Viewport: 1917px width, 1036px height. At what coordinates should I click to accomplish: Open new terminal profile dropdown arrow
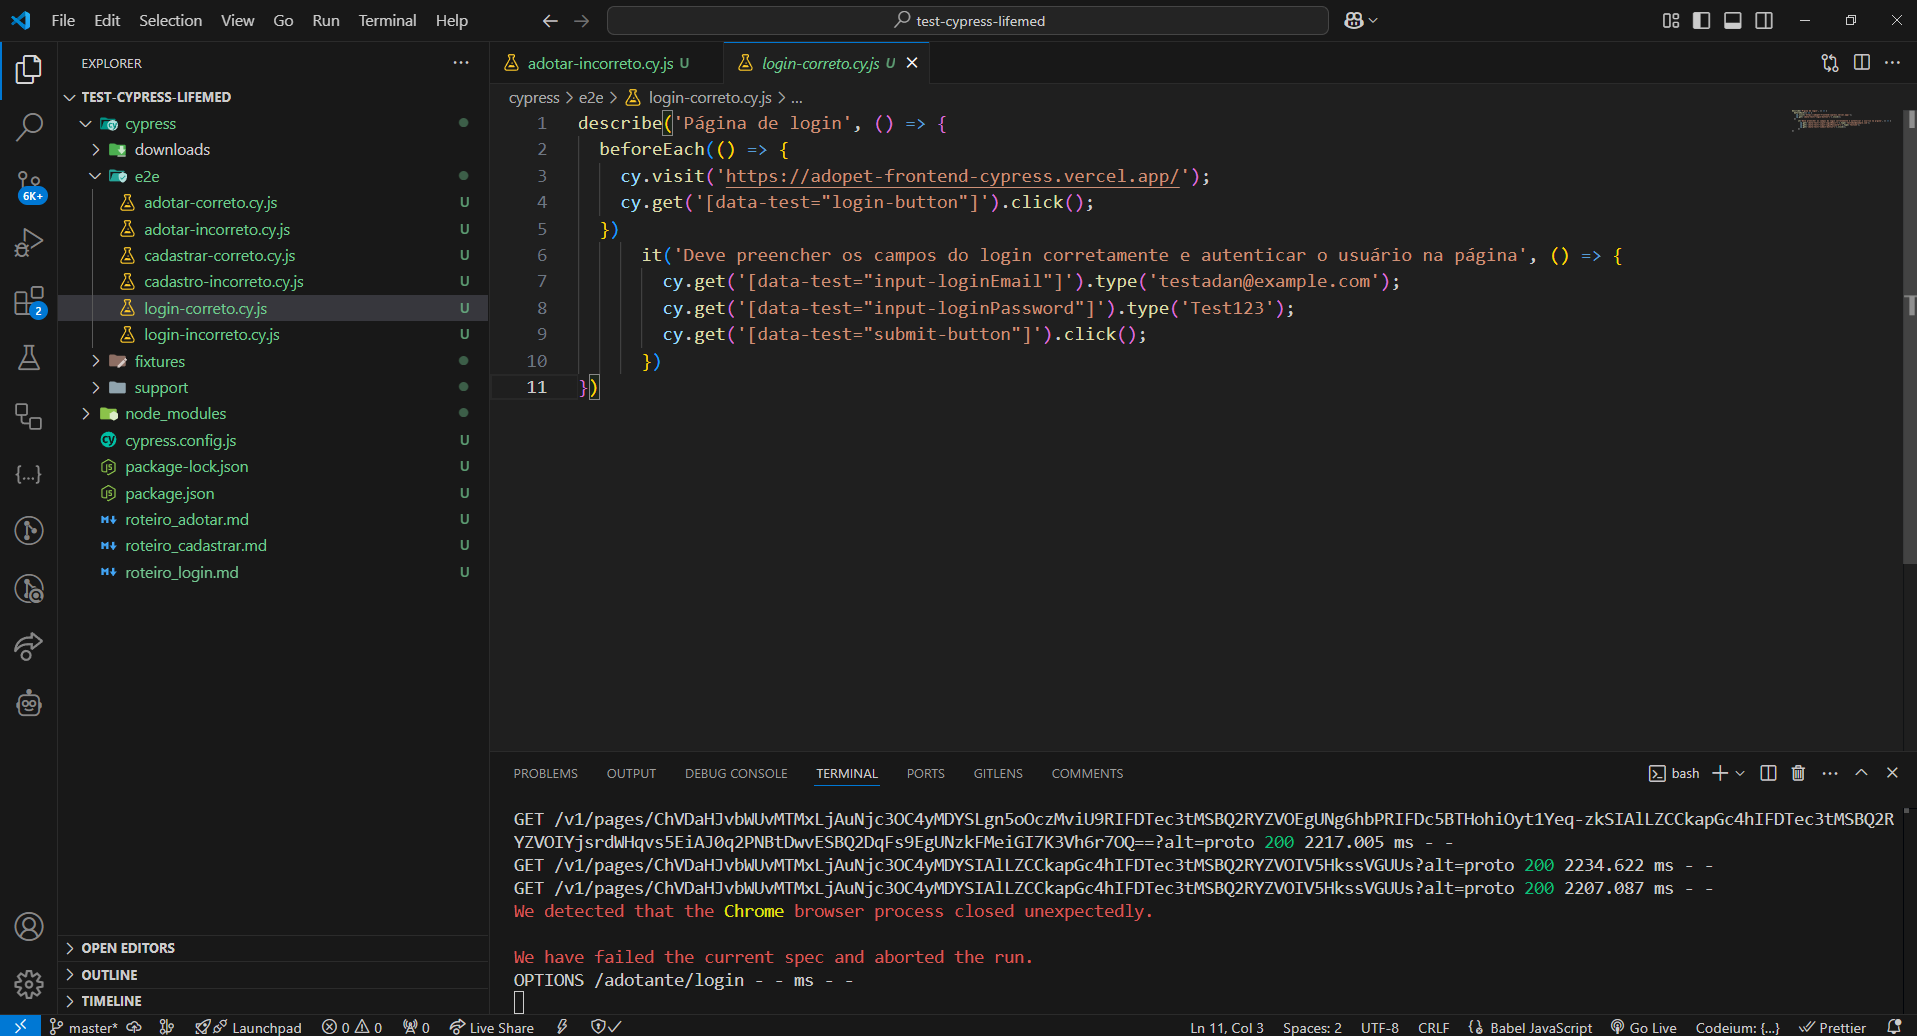pyautogui.click(x=1740, y=773)
